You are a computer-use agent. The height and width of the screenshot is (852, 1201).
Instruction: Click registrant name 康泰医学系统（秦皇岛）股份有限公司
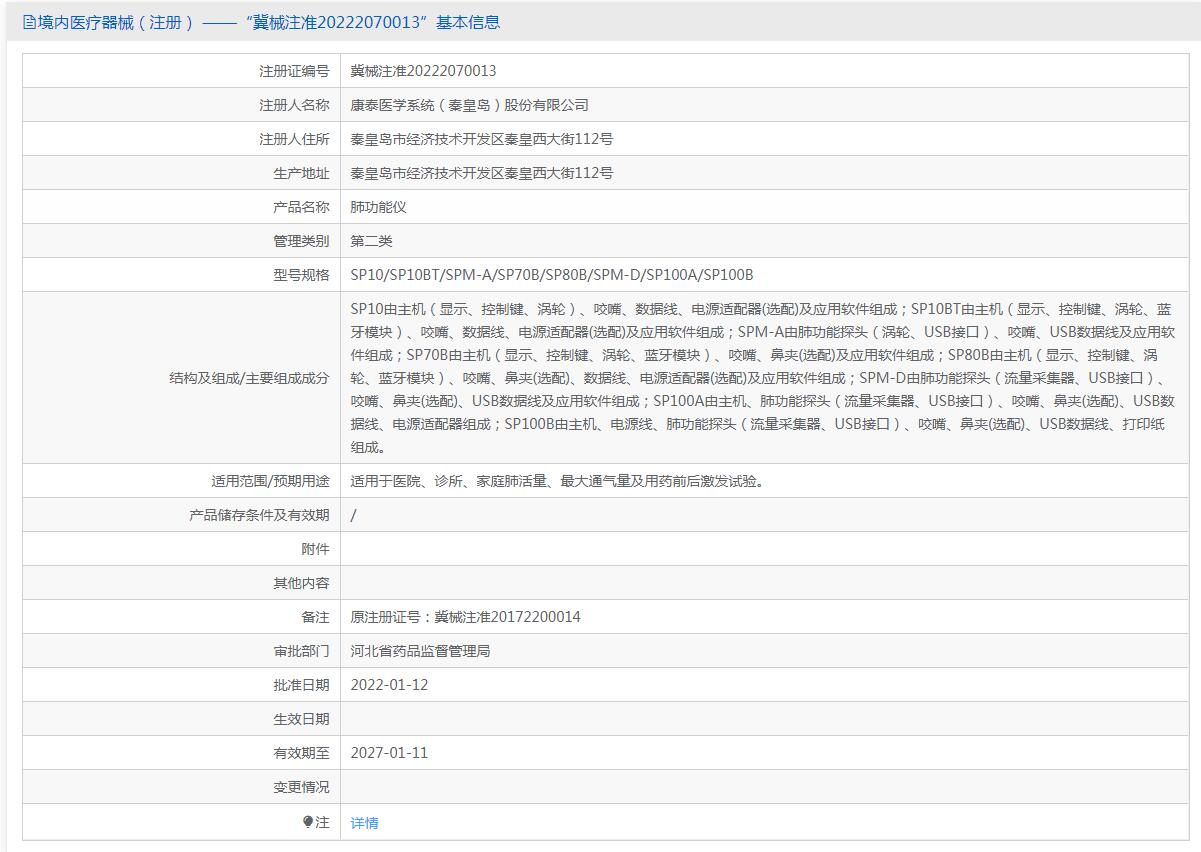click(x=469, y=105)
